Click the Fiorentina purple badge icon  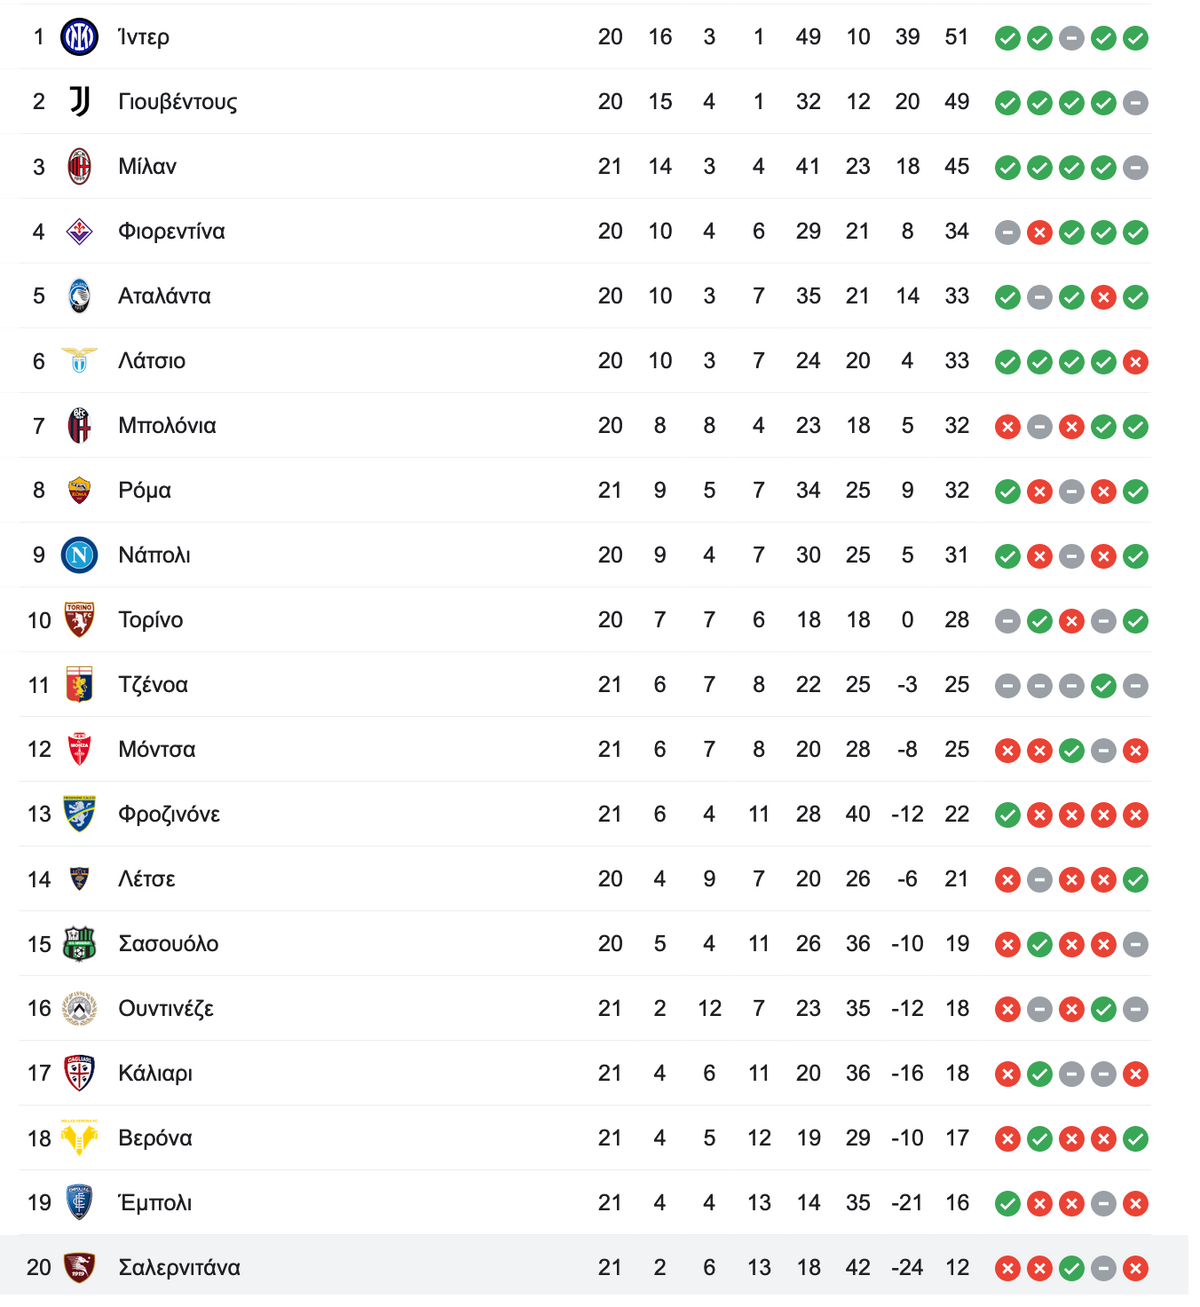(x=79, y=232)
